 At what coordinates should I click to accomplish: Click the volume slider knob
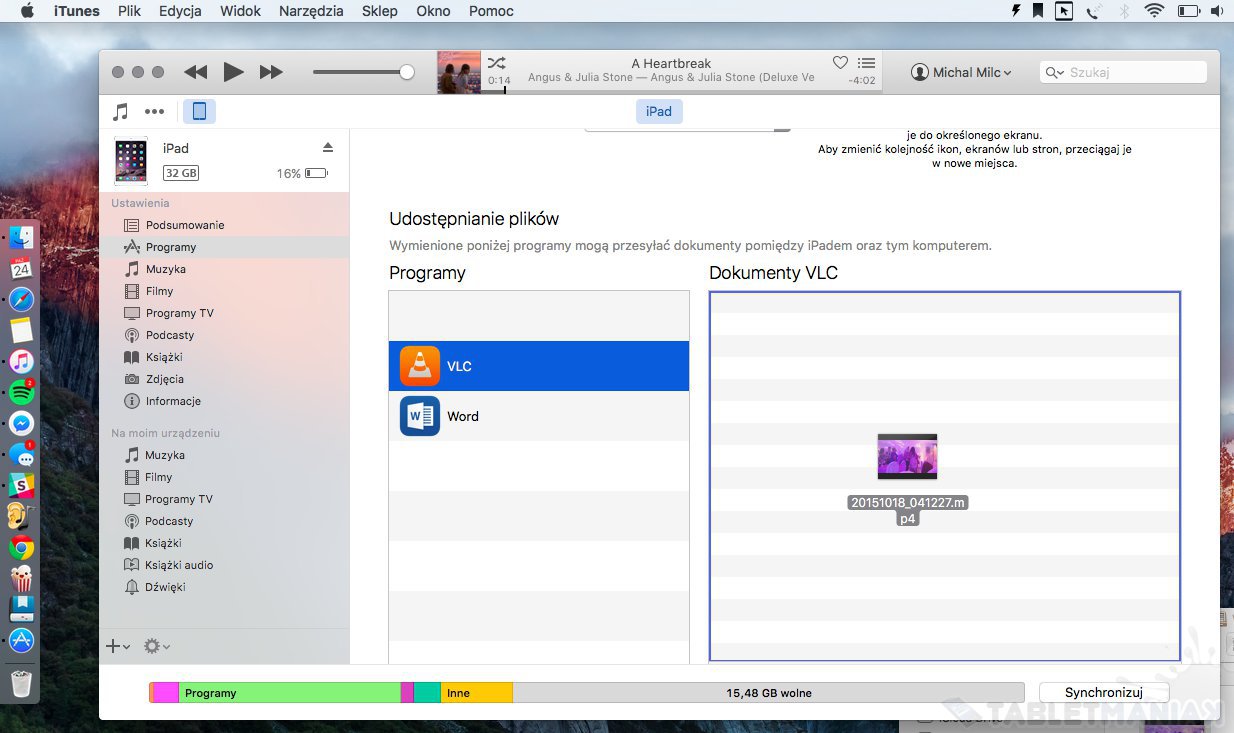point(406,72)
